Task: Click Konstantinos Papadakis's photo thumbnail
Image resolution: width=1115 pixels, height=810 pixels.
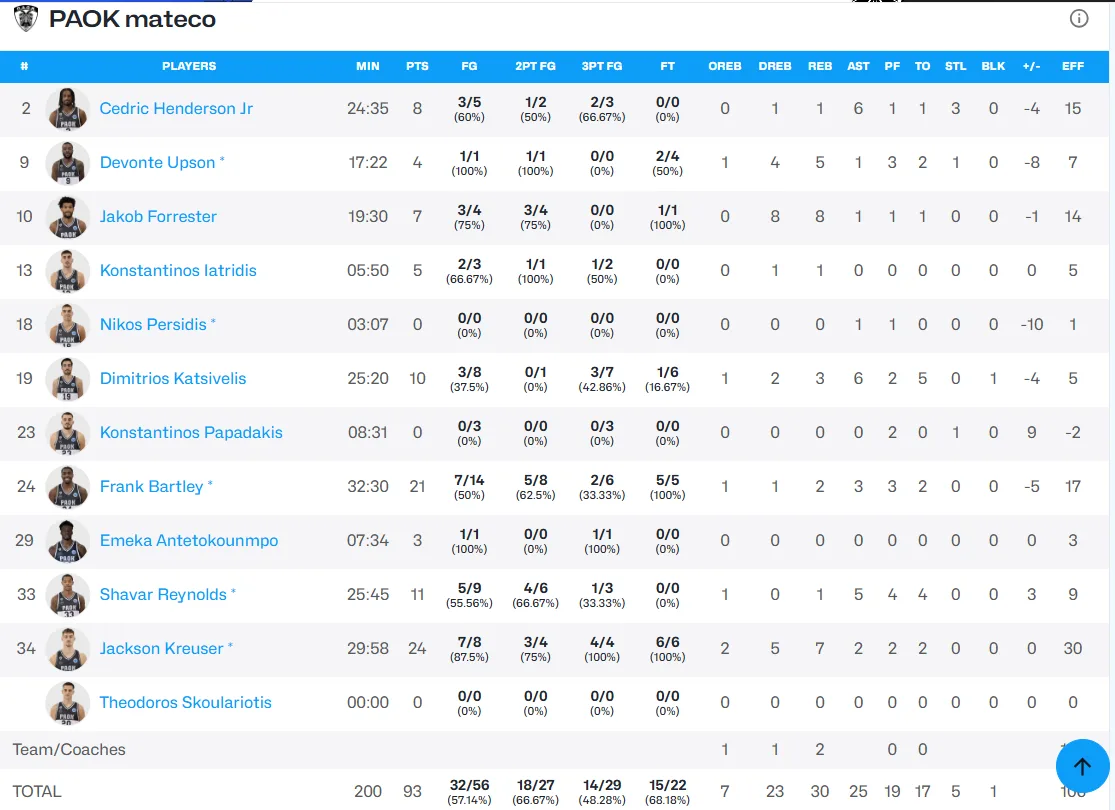Action: 68,433
